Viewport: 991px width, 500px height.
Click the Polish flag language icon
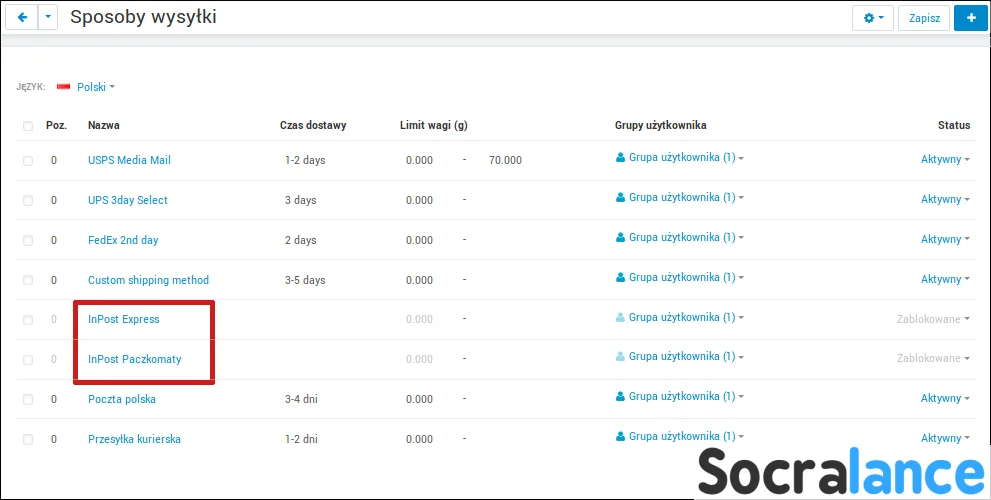coord(64,87)
